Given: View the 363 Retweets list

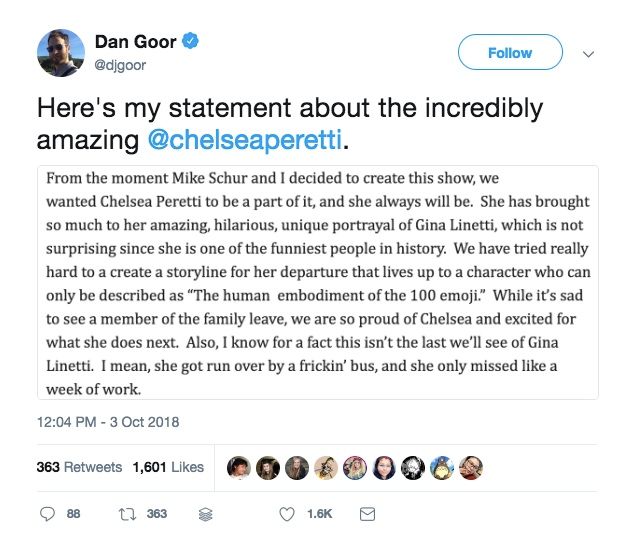Looking at the screenshot, I should 79,467.
